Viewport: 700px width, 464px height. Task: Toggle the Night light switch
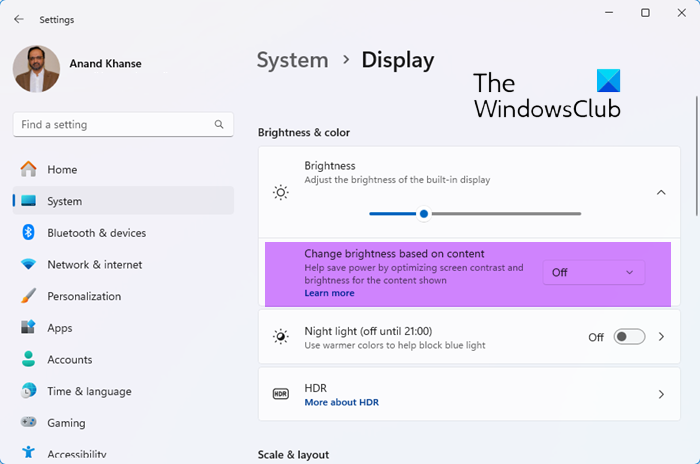[629, 337]
